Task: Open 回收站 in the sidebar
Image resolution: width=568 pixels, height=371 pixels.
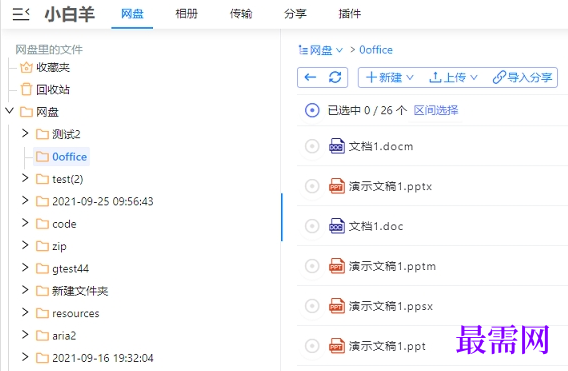Action: 53,89
